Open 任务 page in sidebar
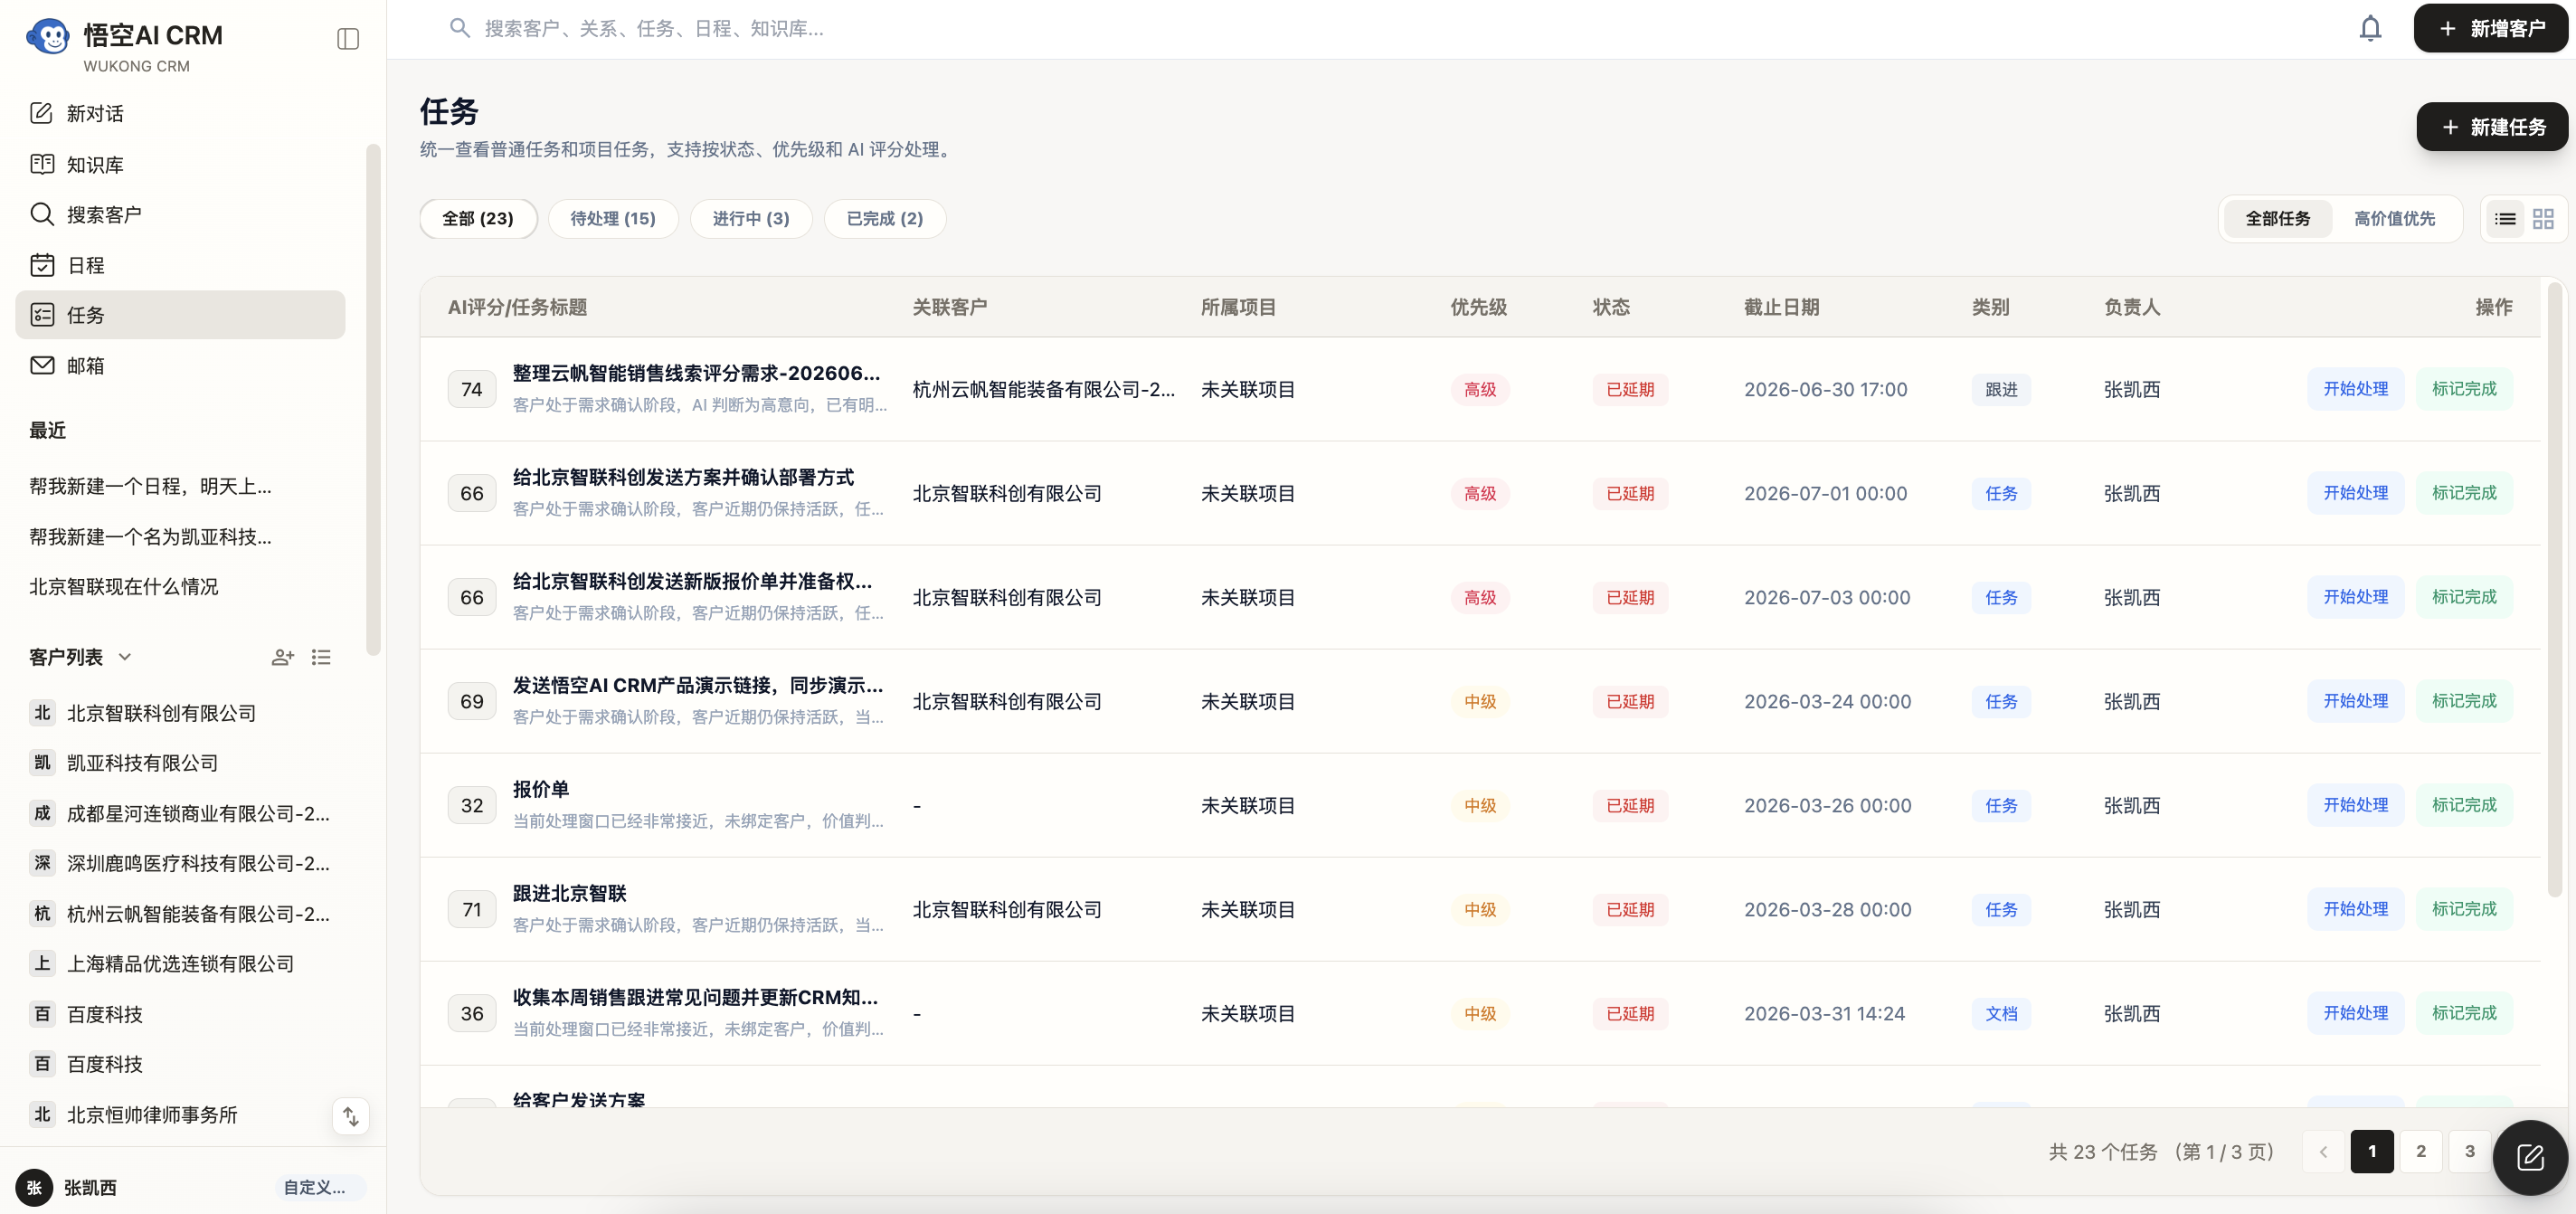 pos(180,315)
